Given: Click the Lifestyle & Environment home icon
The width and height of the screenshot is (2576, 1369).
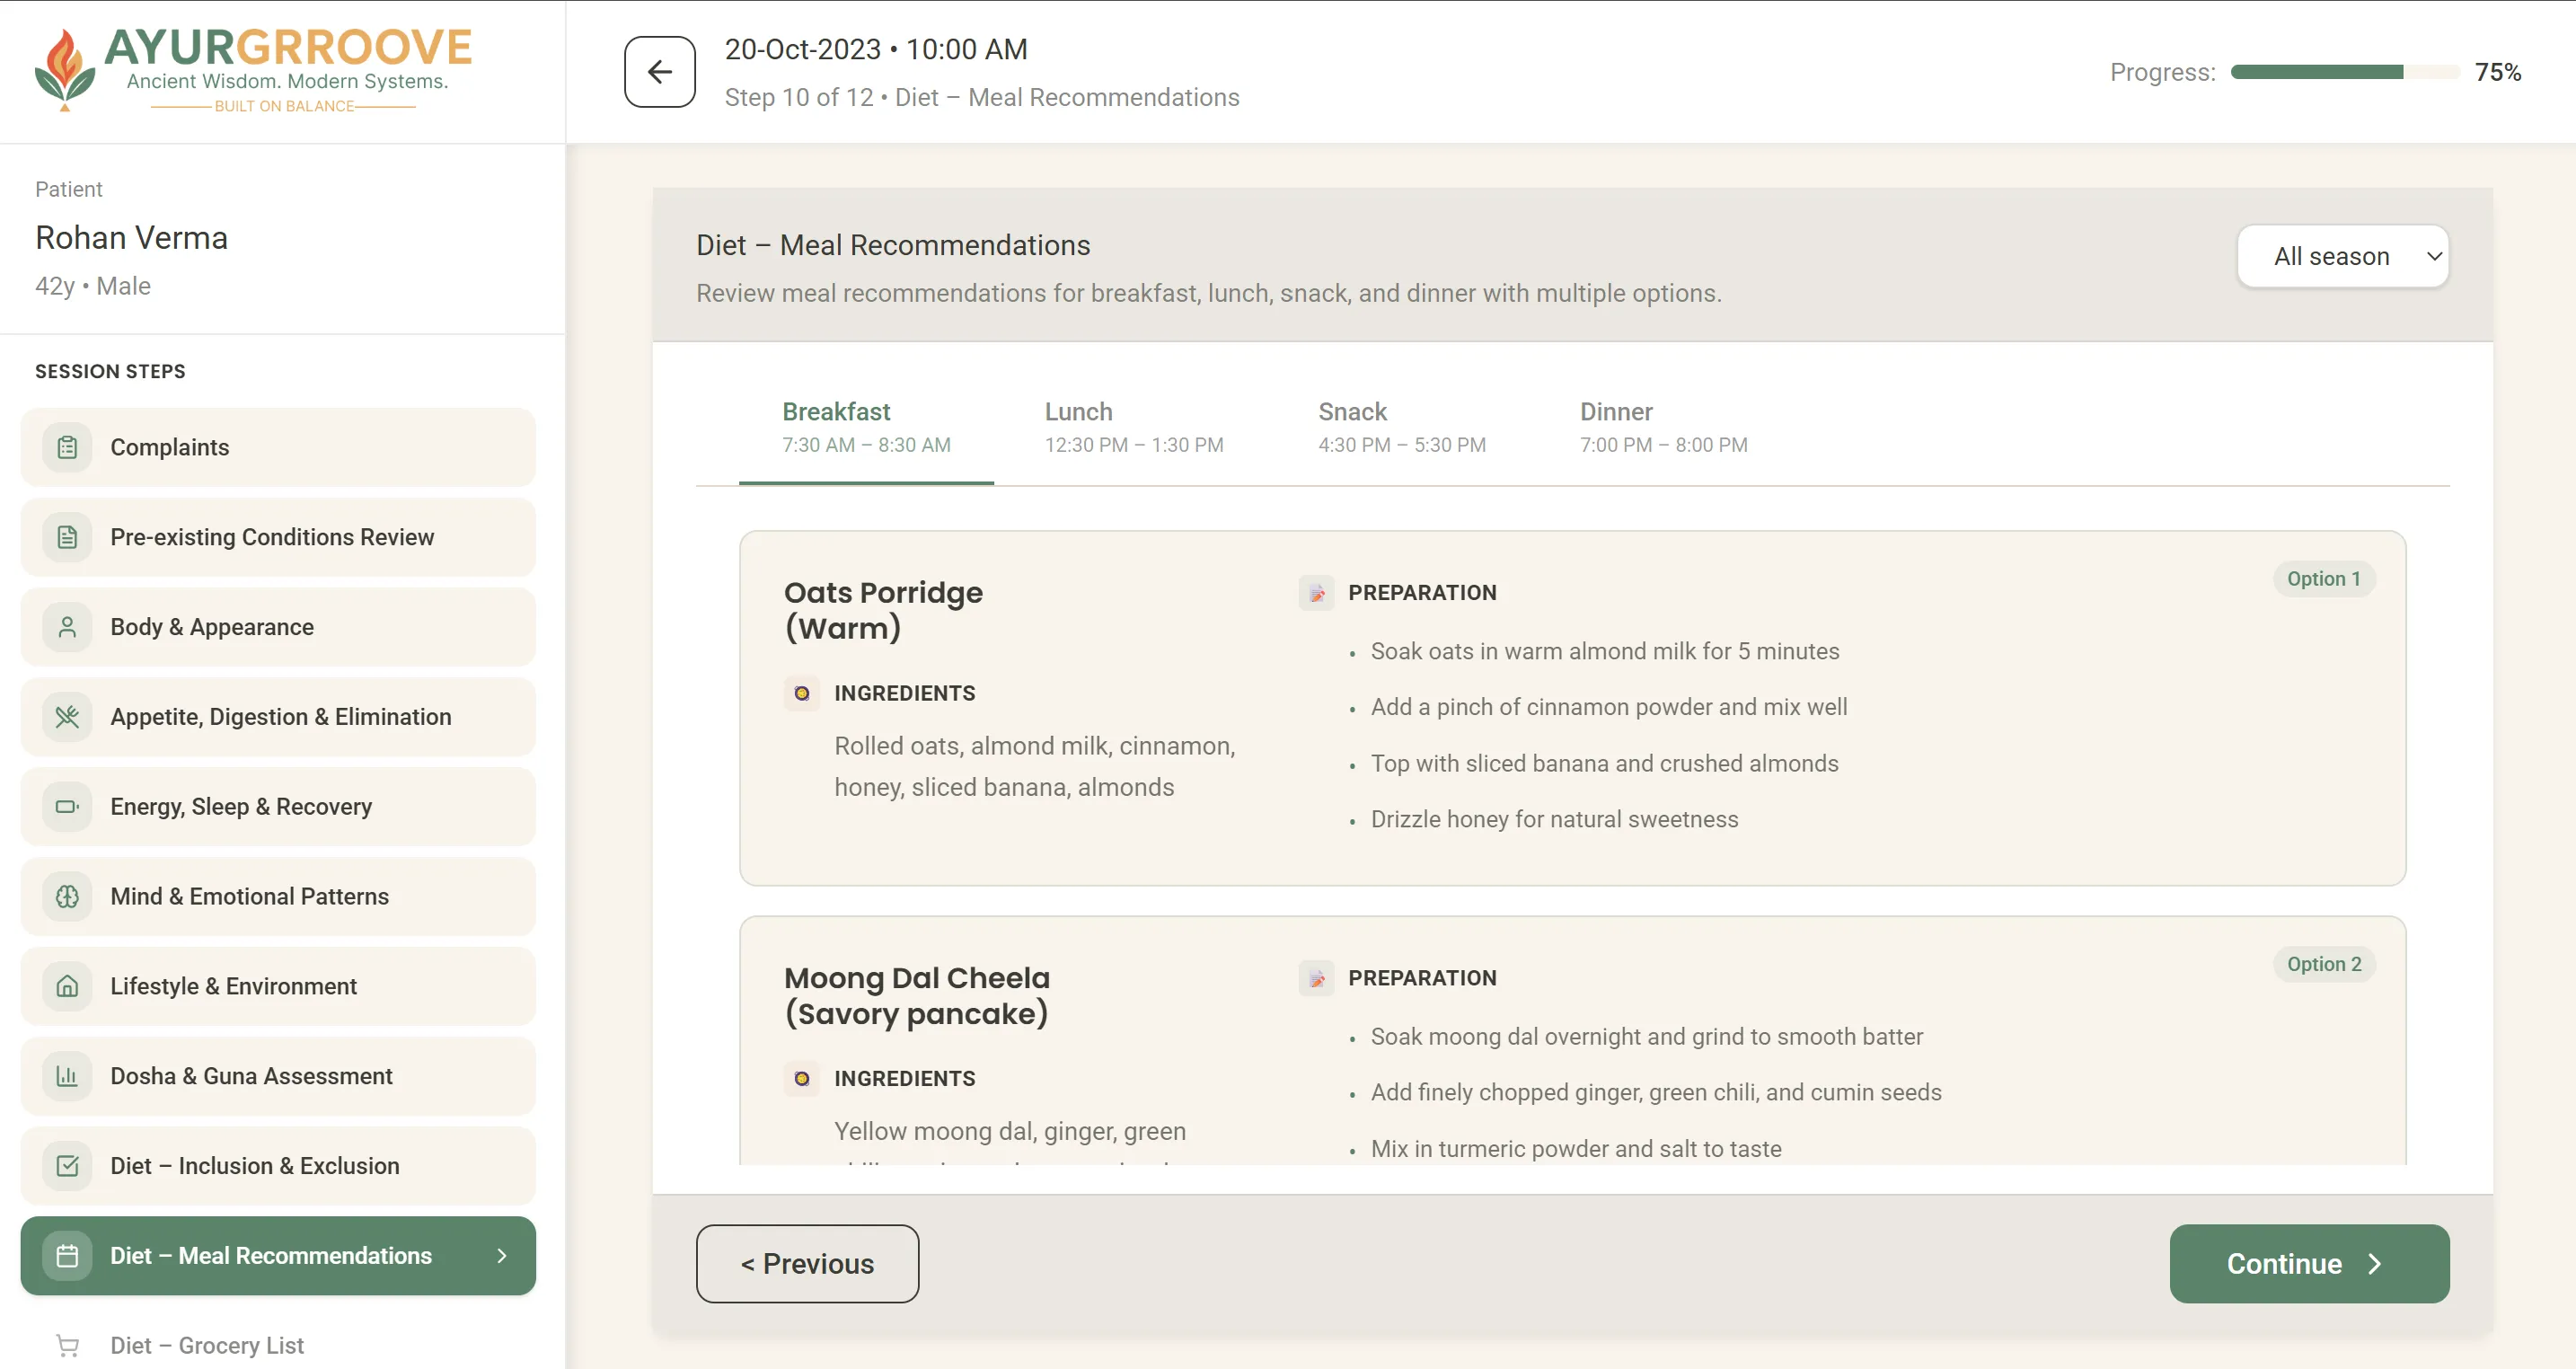Looking at the screenshot, I should [67, 987].
